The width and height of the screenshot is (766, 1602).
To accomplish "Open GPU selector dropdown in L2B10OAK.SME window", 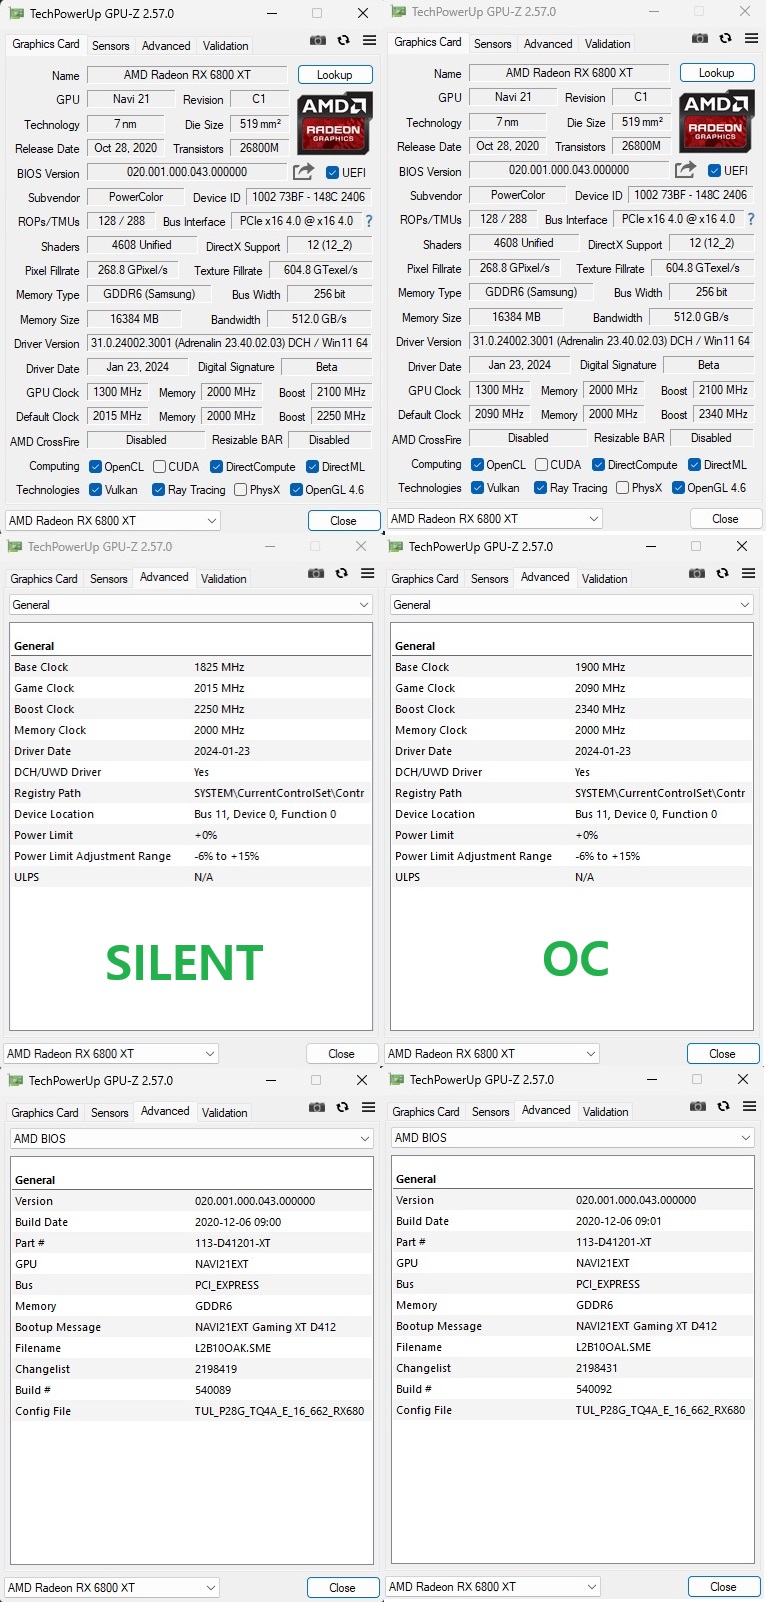I will click(x=112, y=1588).
